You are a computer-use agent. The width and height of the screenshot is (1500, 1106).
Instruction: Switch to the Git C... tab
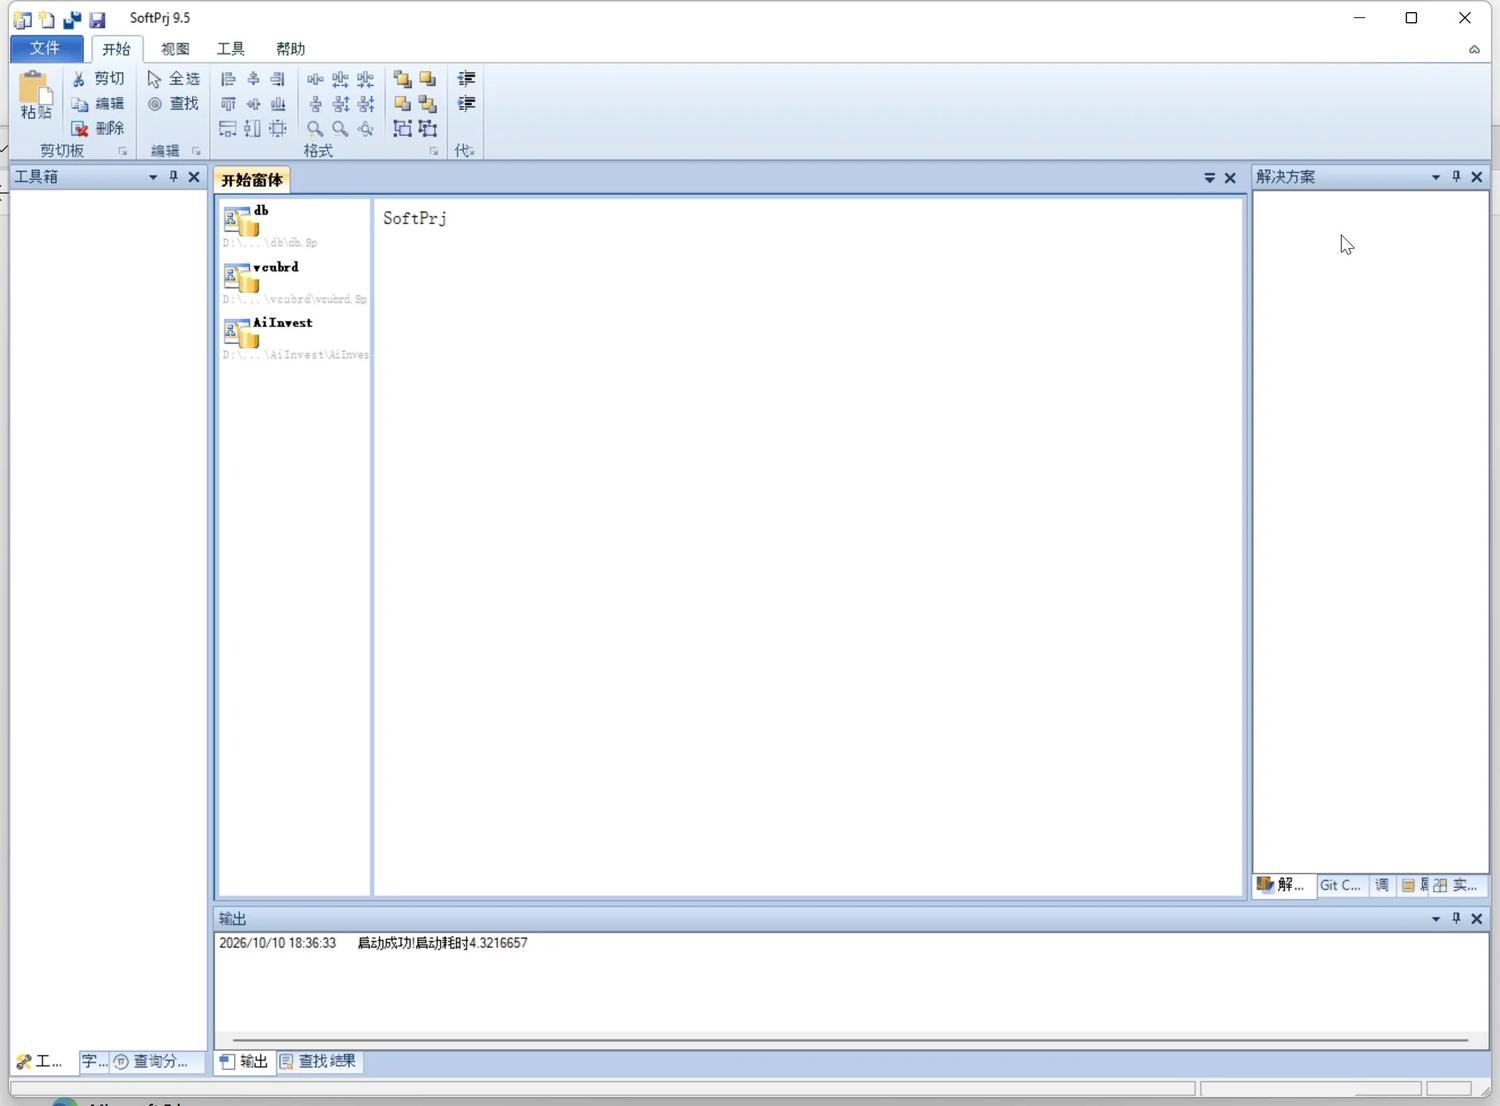1340,885
